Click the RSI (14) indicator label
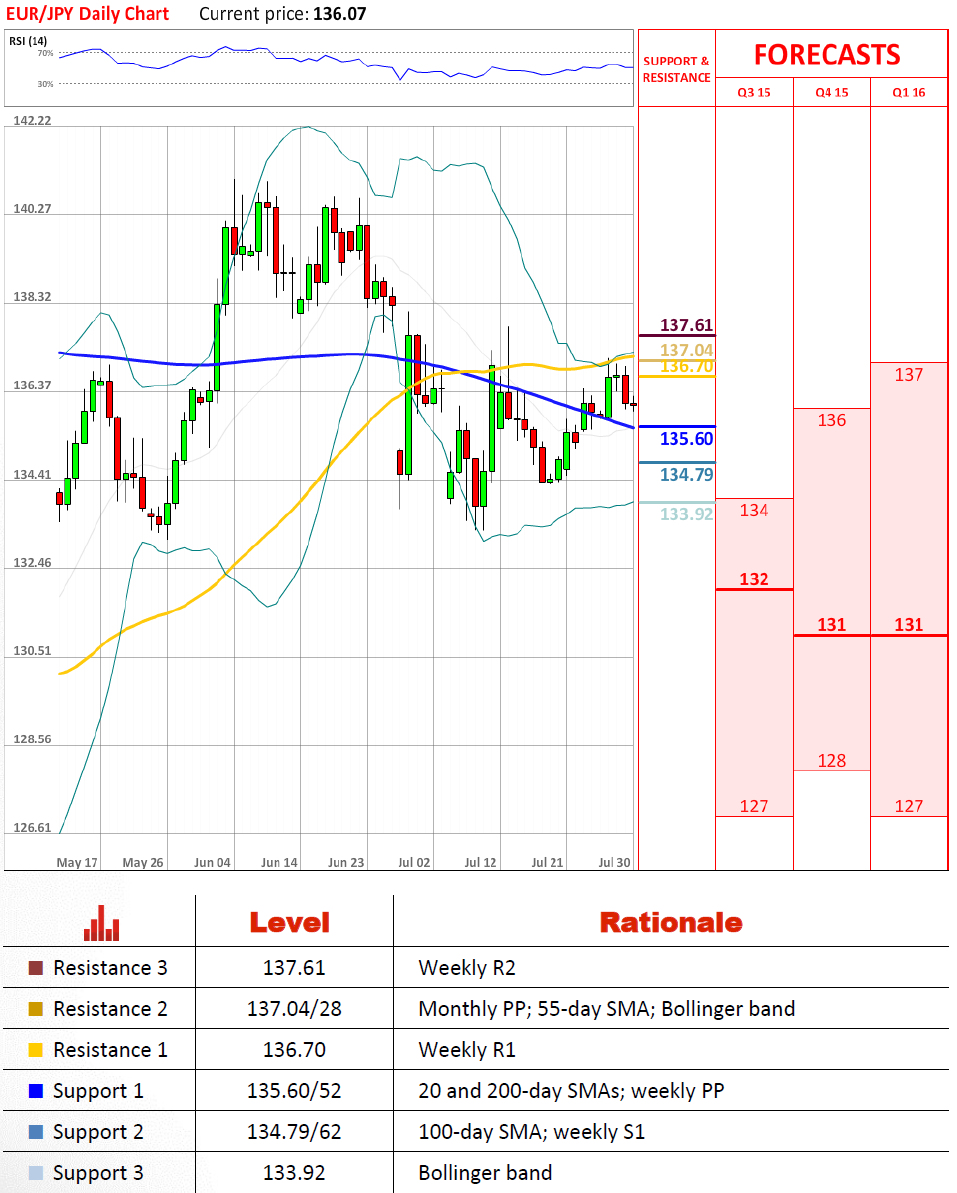The image size is (957, 1193). pyautogui.click(x=27, y=41)
